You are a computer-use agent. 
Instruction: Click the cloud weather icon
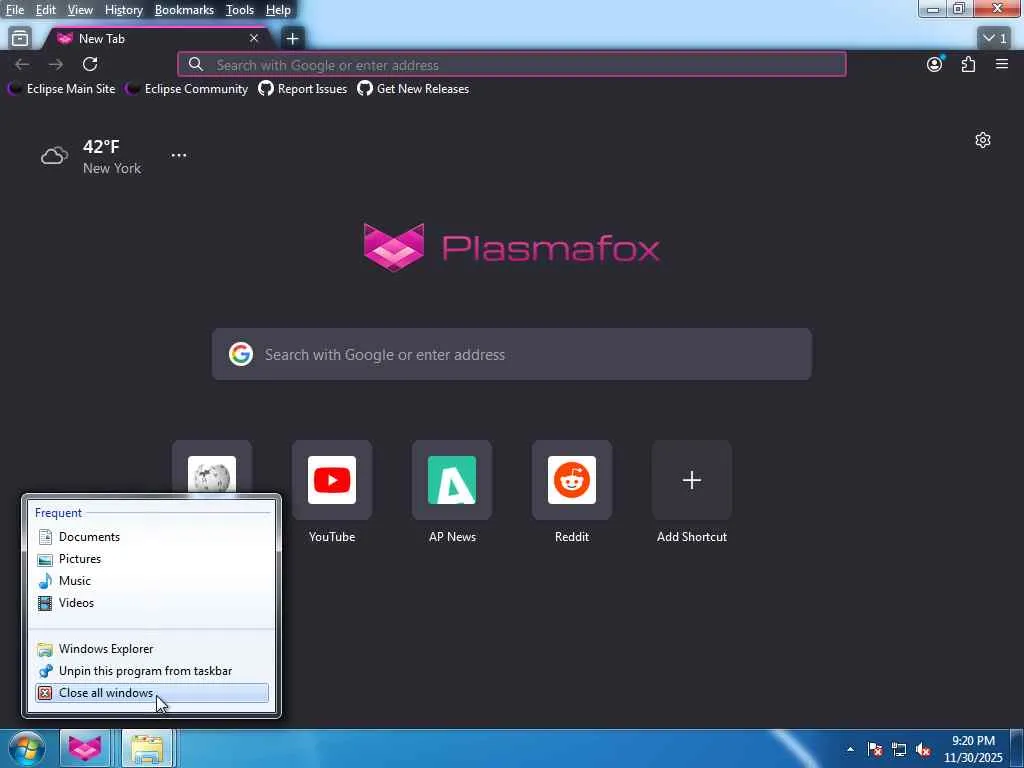pos(54,156)
